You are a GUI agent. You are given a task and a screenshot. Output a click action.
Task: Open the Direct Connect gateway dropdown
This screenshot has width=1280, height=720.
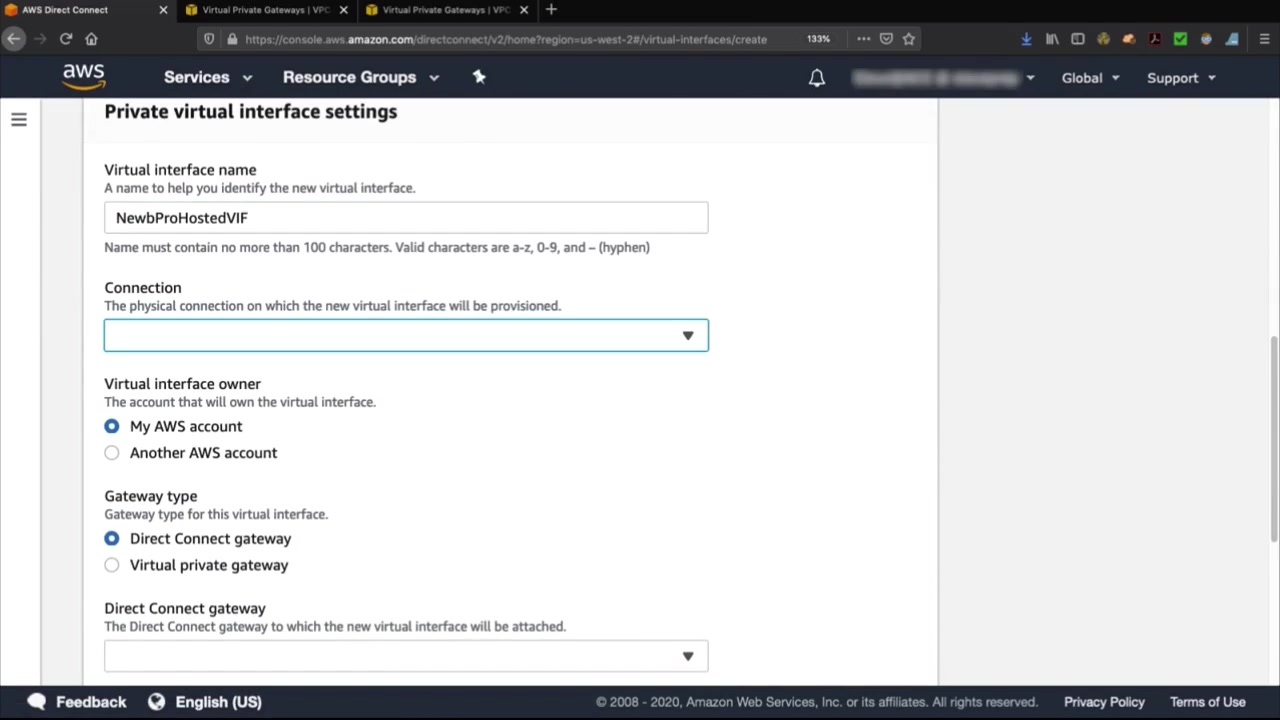(x=406, y=656)
